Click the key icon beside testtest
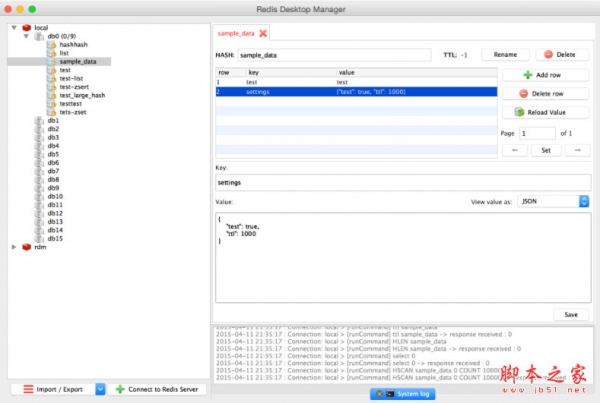Viewport: 600px width, 403px height. (52, 104)
